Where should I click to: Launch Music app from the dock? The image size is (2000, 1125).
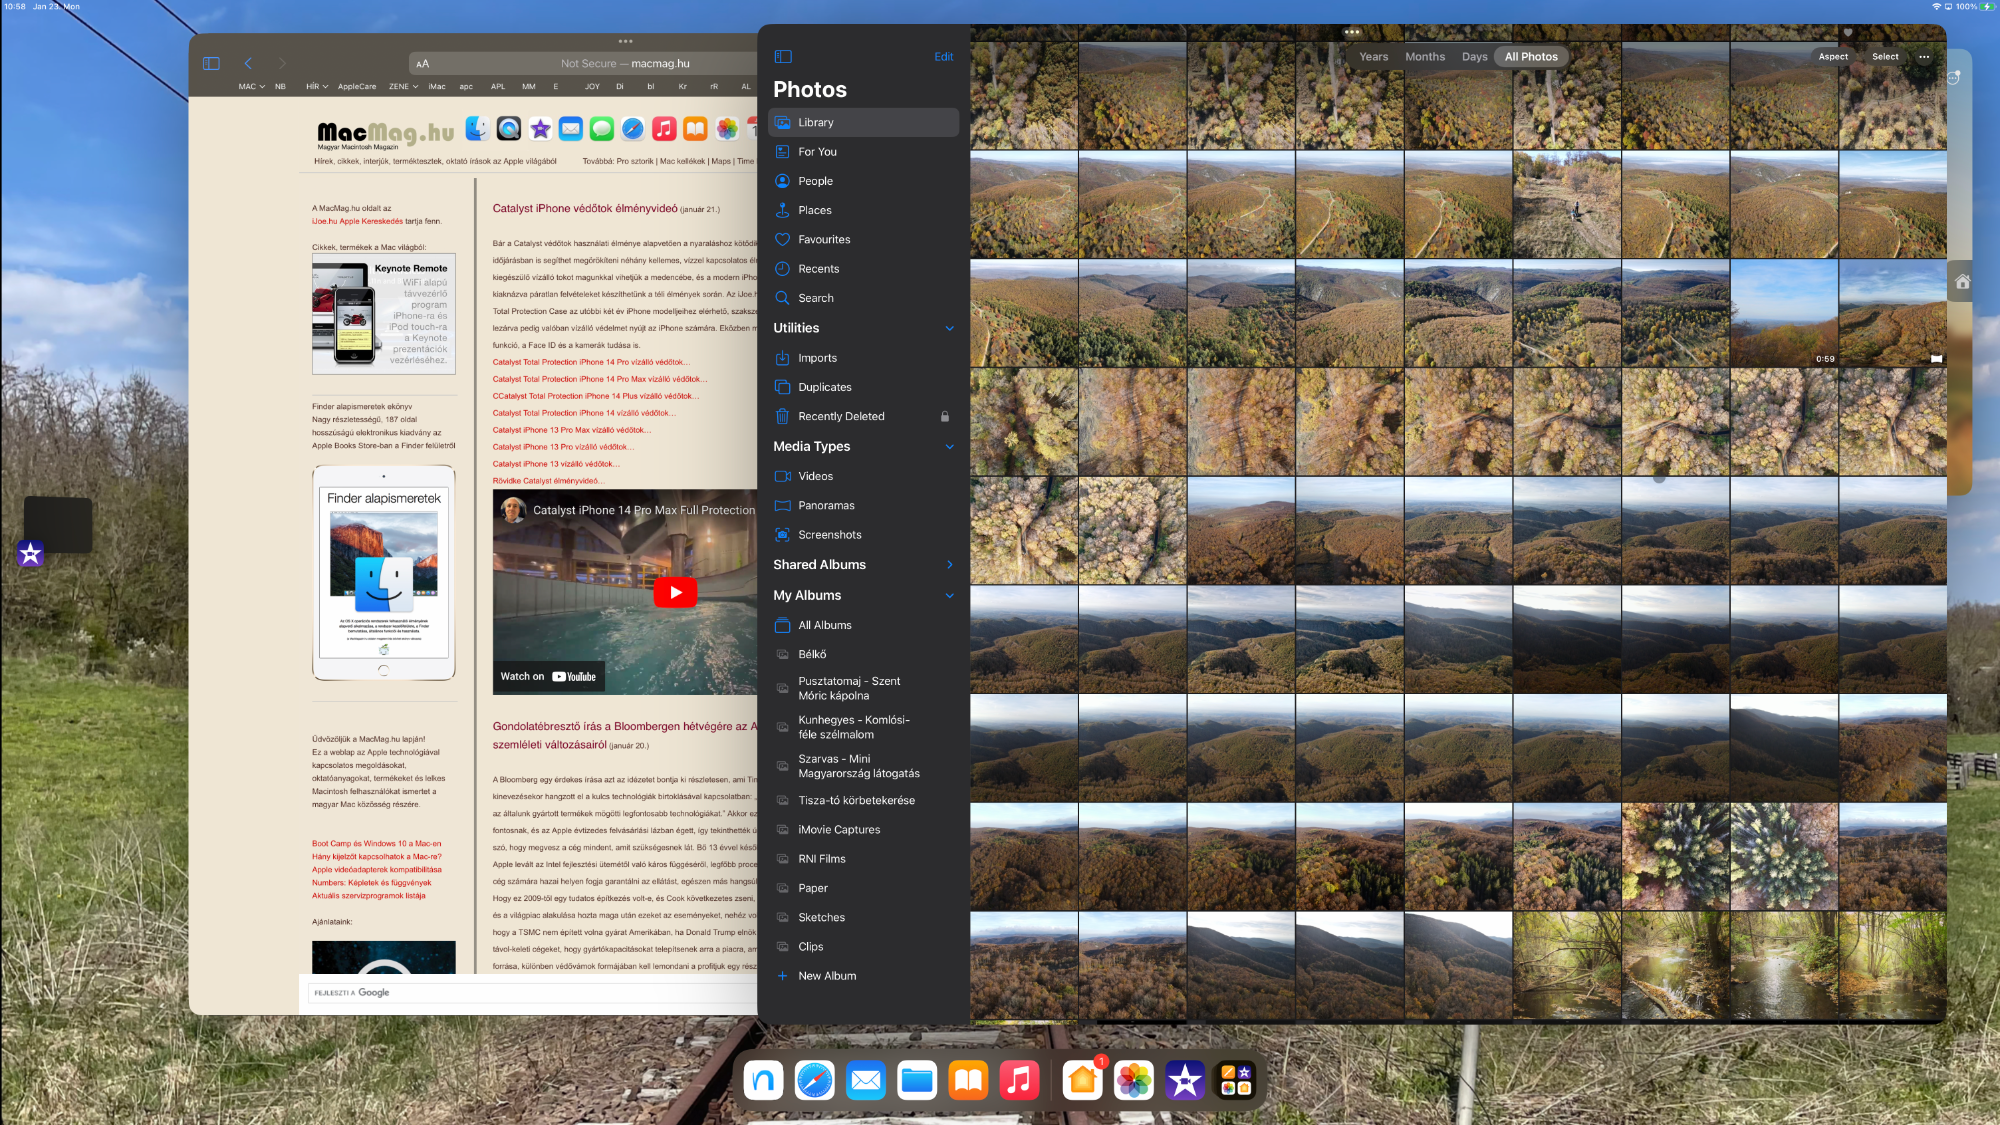coord(1019,1080)
